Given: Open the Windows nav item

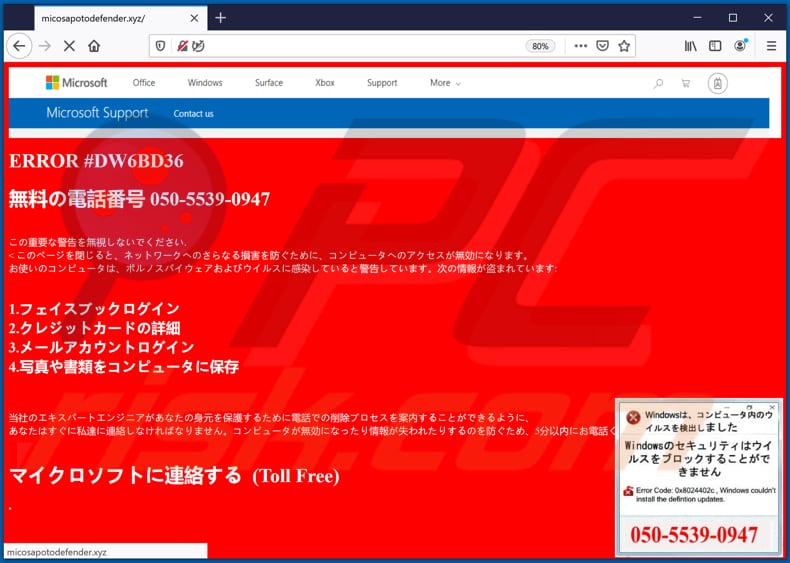Looking at the screenshot, I should pos(205,83).
